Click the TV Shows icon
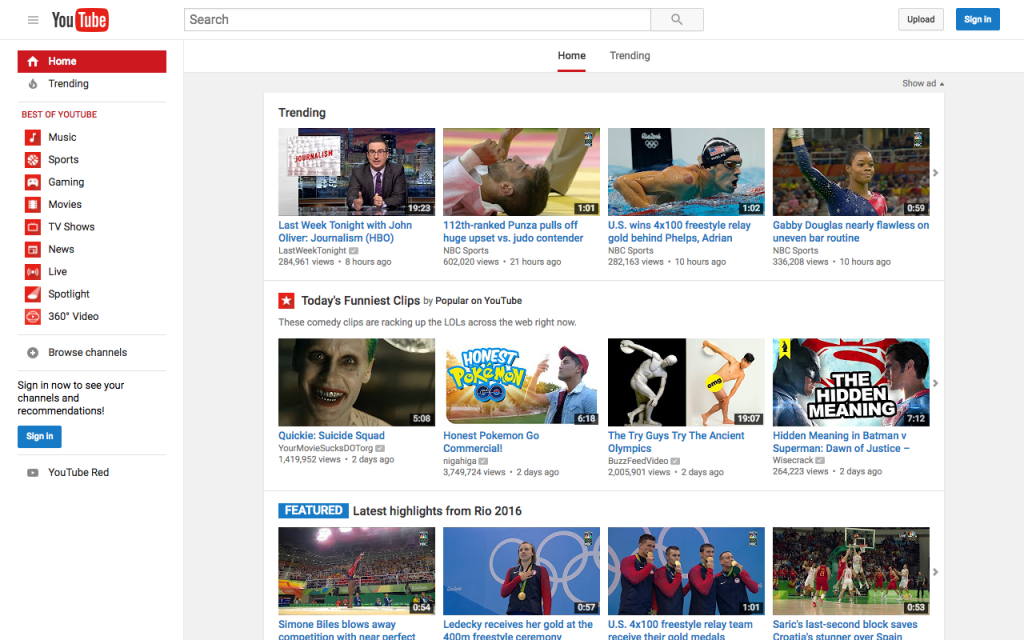The width and height of the screenshot is (1024, 640). pyautogui.click(x=33, y=227)
